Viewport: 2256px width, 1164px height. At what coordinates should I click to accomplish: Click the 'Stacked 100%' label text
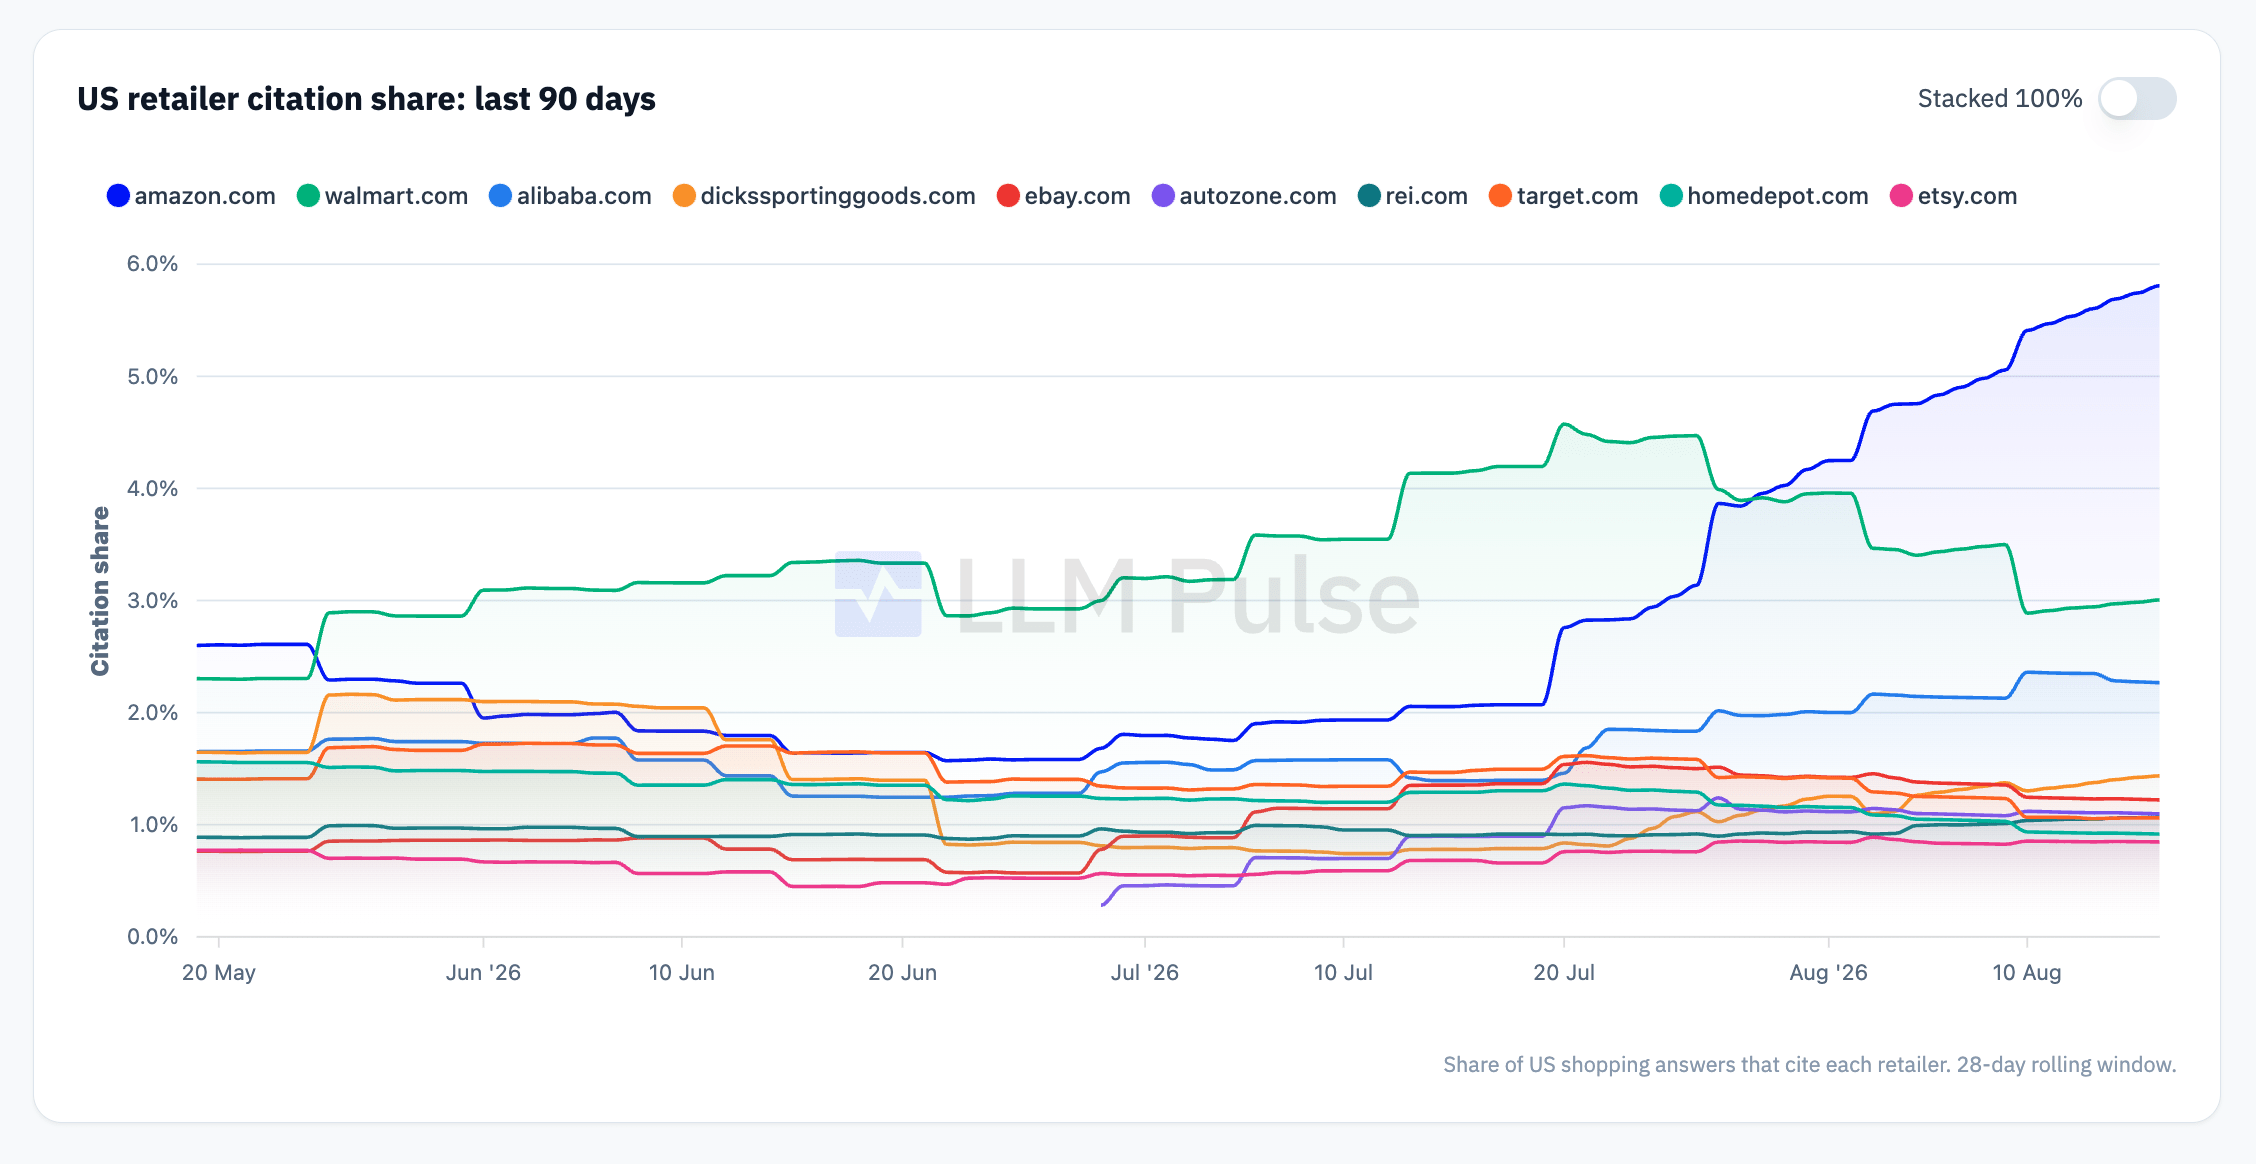[2000, 99]
